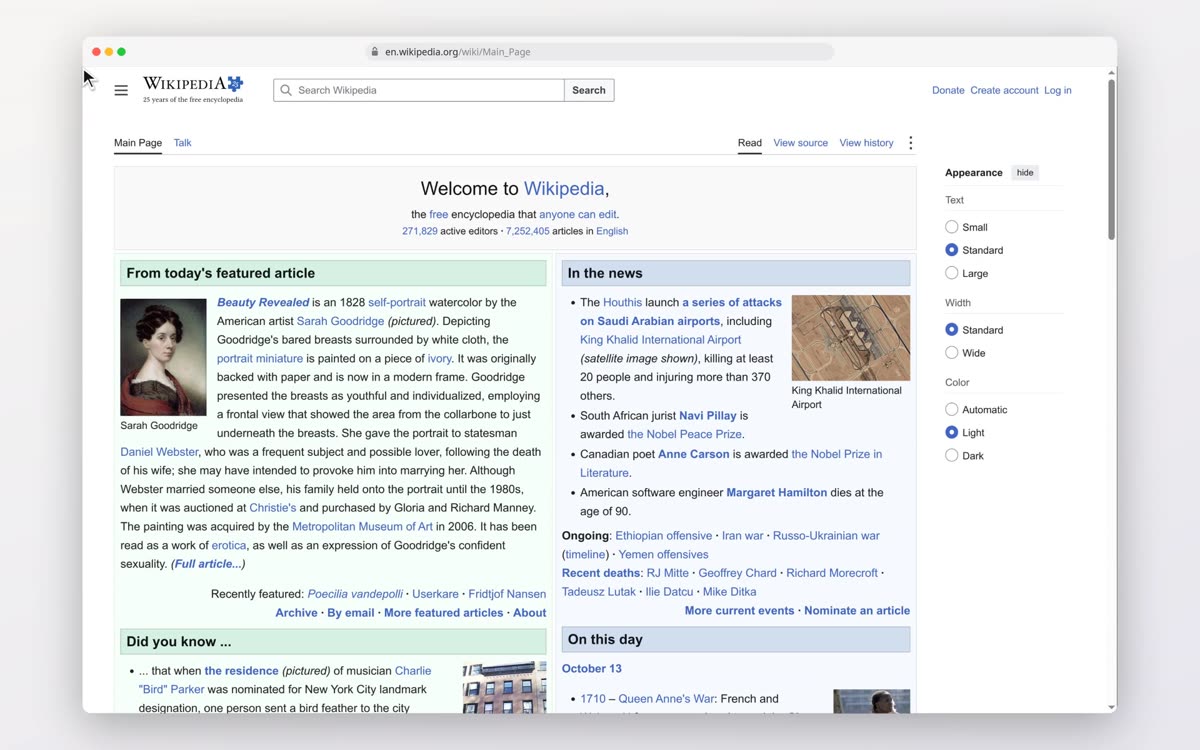Open Navi Pillay article link

(708, 415)
